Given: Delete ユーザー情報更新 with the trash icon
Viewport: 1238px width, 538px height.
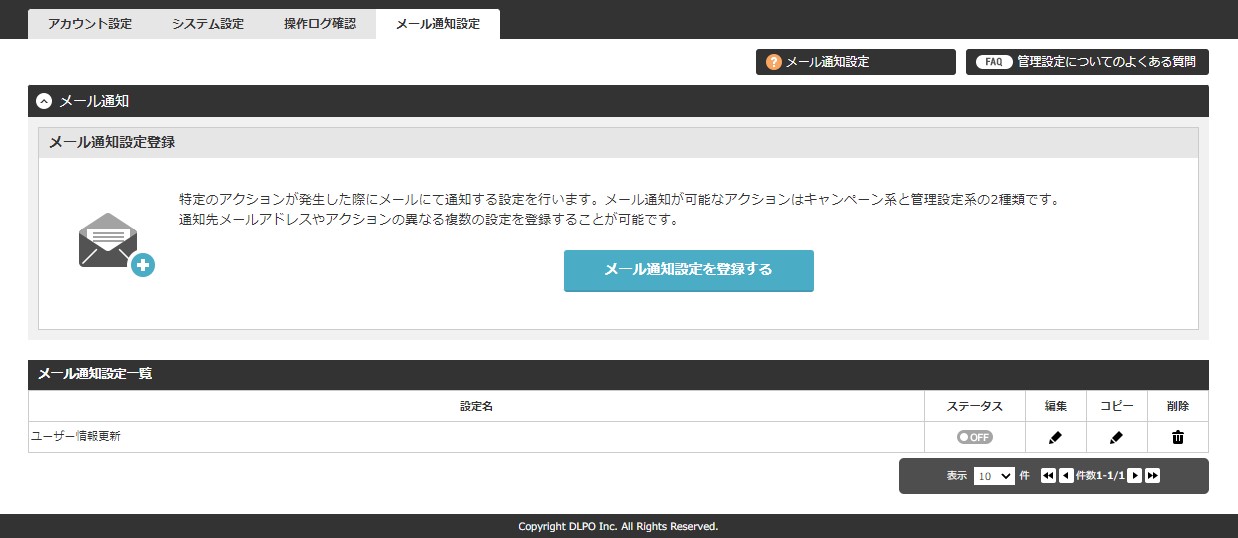Looking at the screenshot, I should click(1178, 437).
